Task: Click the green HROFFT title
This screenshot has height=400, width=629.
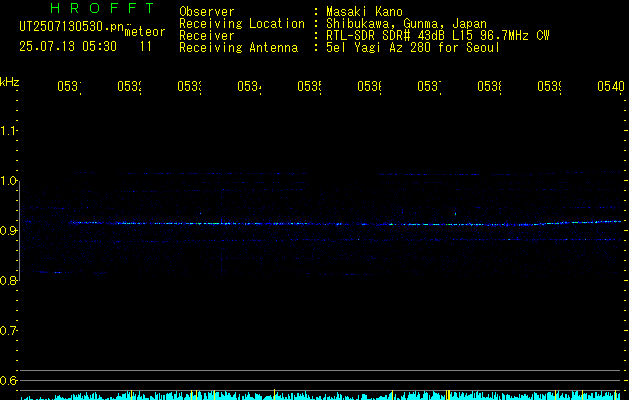Action: tap(102, 8)
